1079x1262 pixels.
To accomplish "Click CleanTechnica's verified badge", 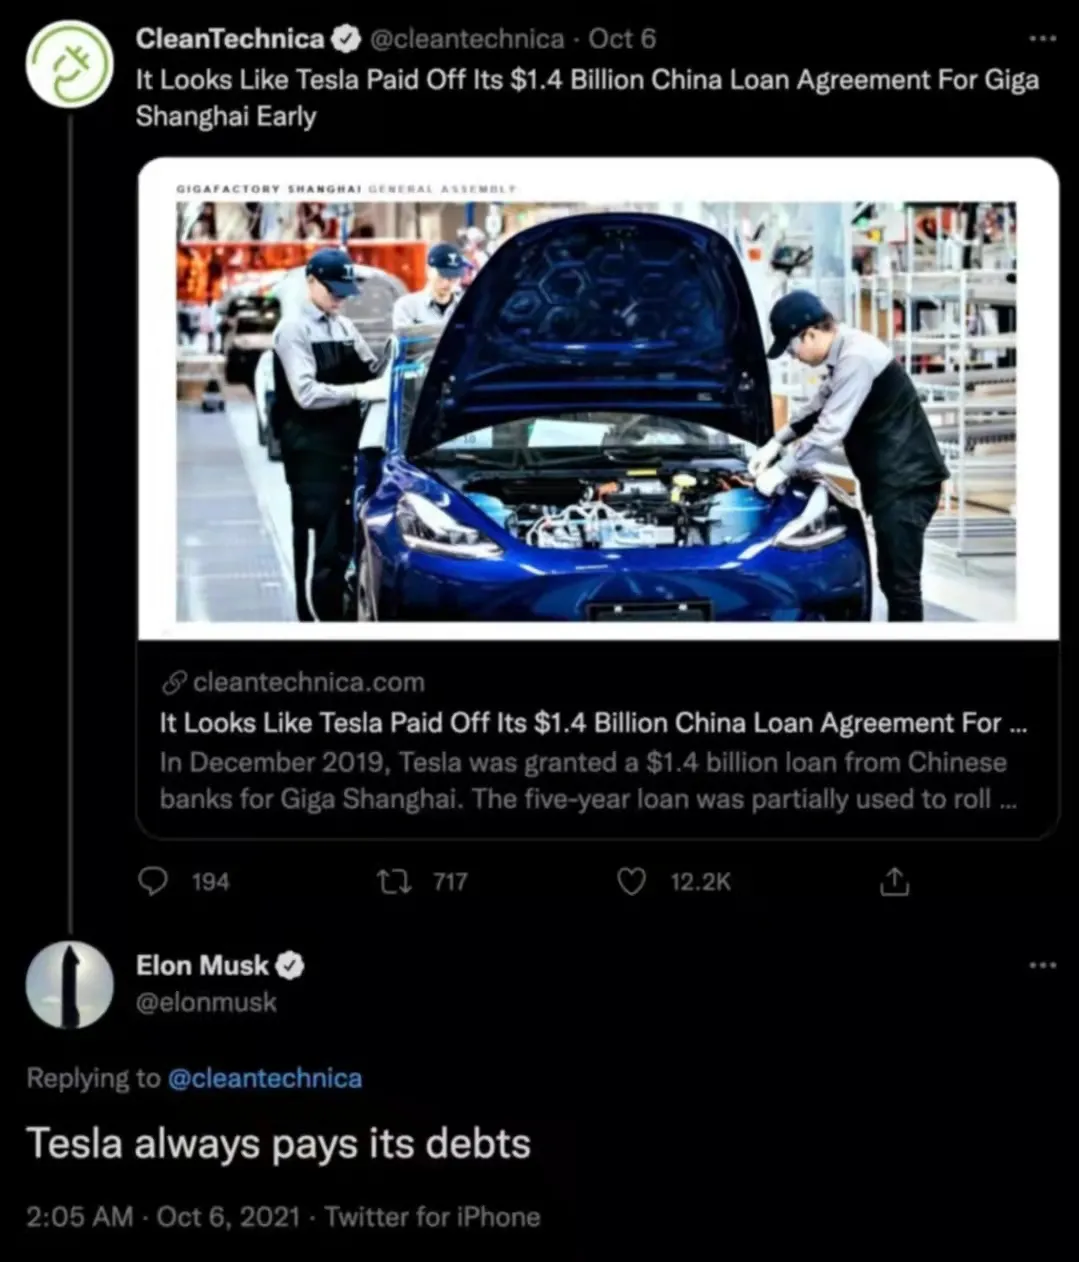I will pos(346,40).
